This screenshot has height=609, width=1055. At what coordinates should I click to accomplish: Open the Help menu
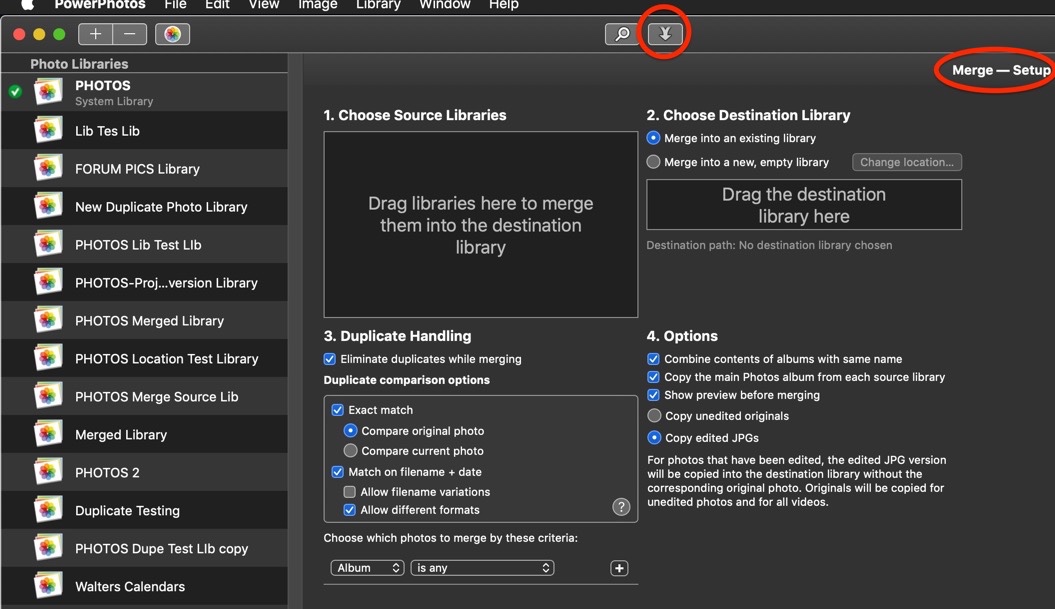click(x=503, y=5)
